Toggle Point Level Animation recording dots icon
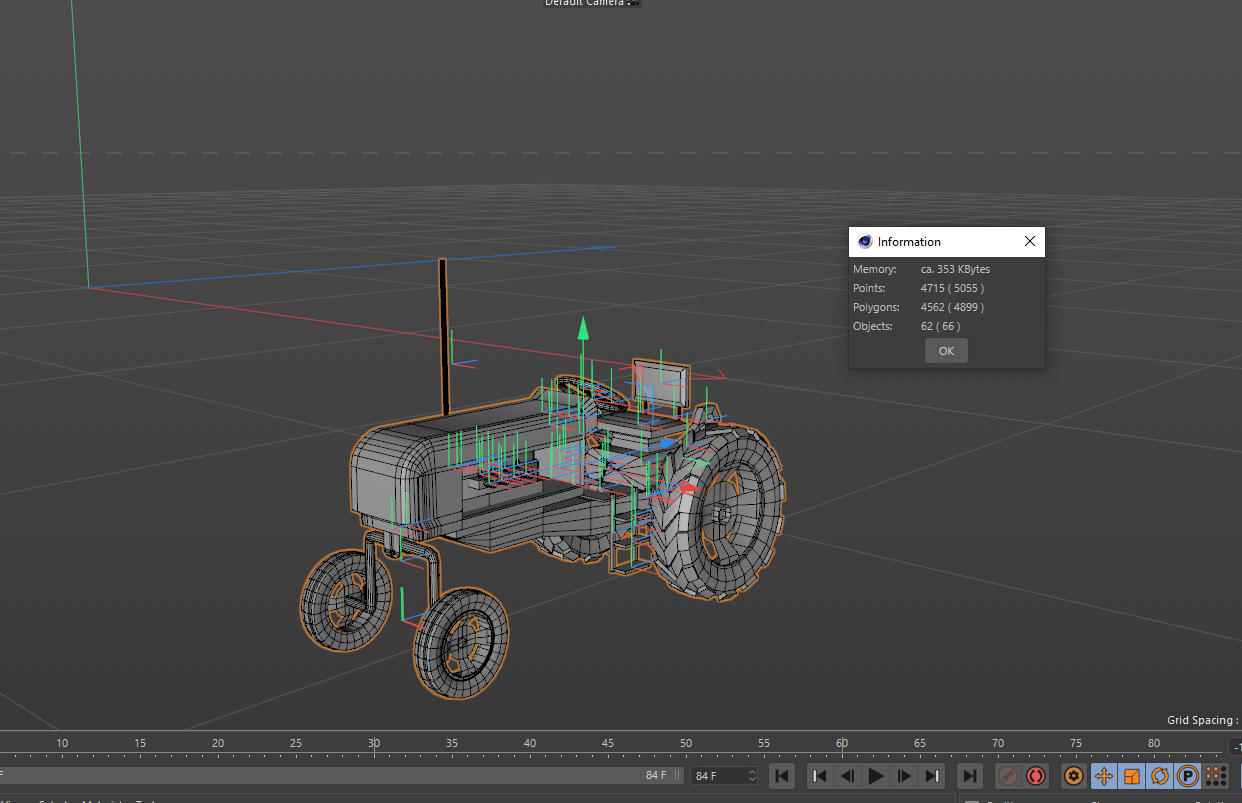 [x=1216, y=776]
